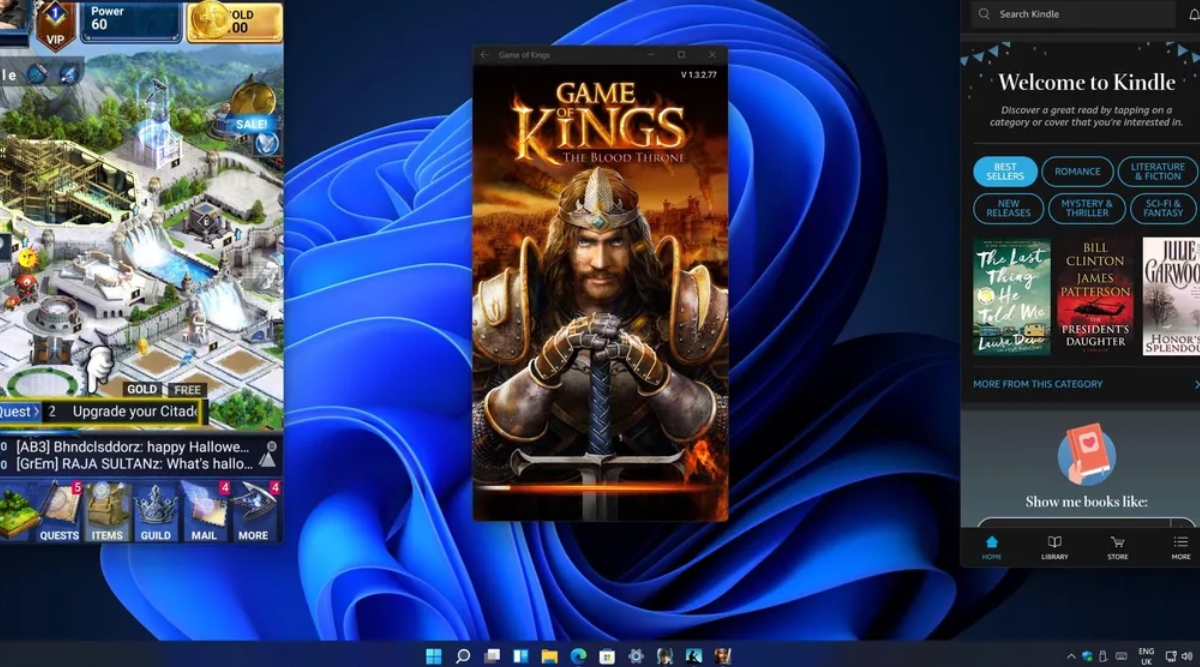Select the Best Sellers category in Kindle
Viewport: 1200px width, 667px height.
click(1005, 172)
